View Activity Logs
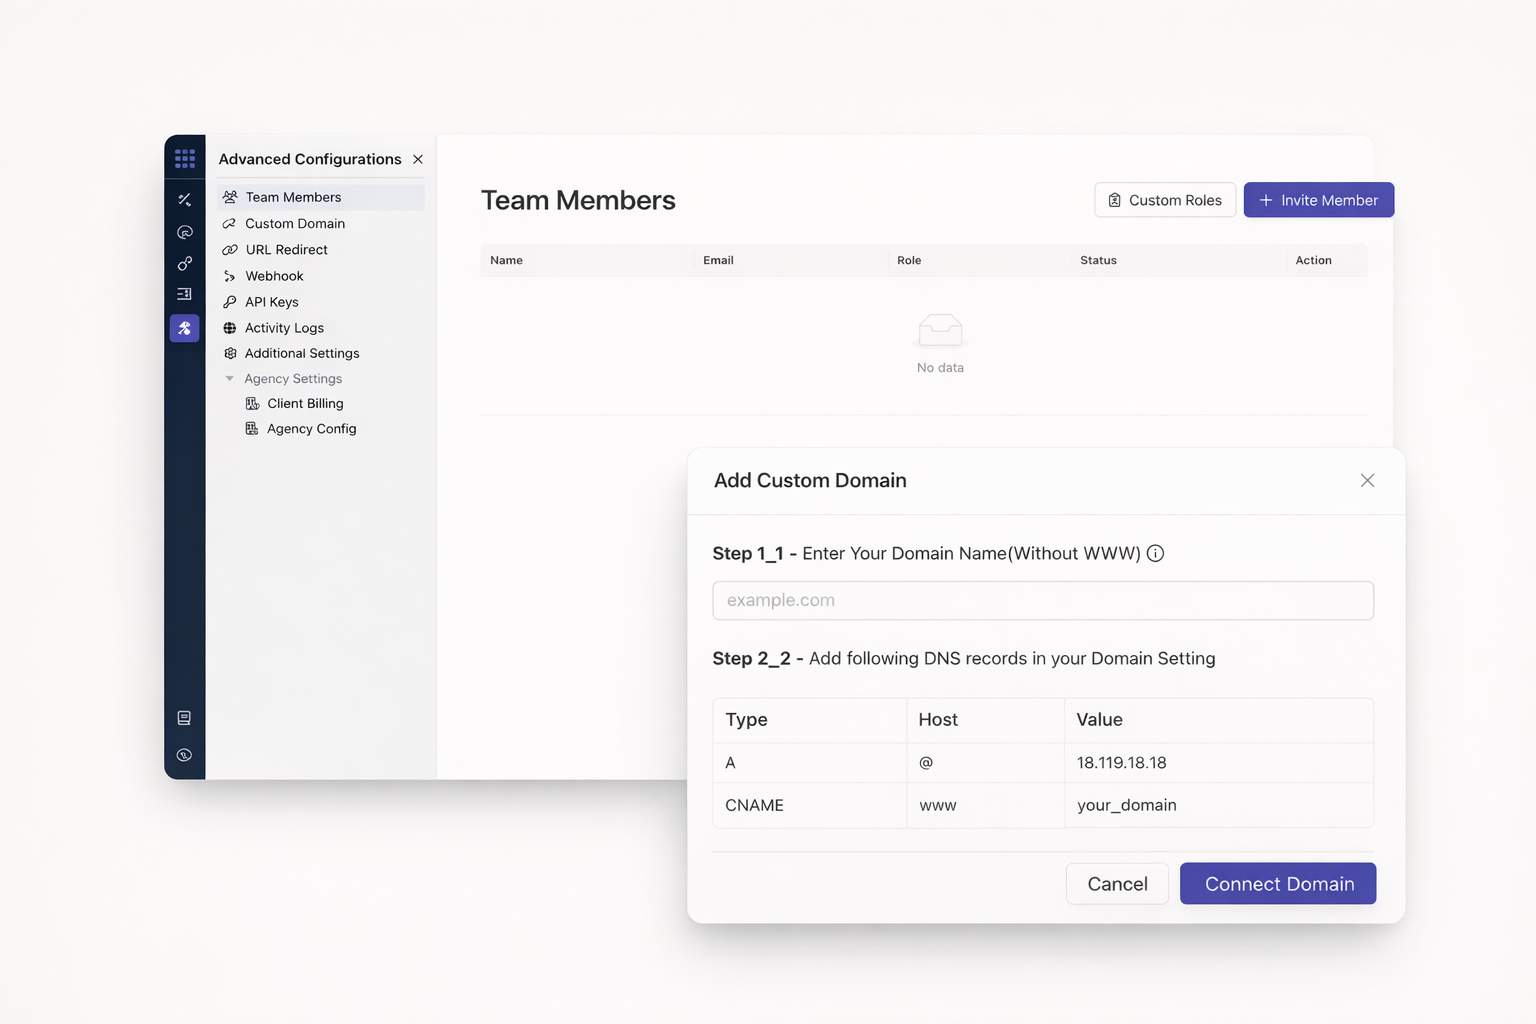 click(x=284, y=328)
